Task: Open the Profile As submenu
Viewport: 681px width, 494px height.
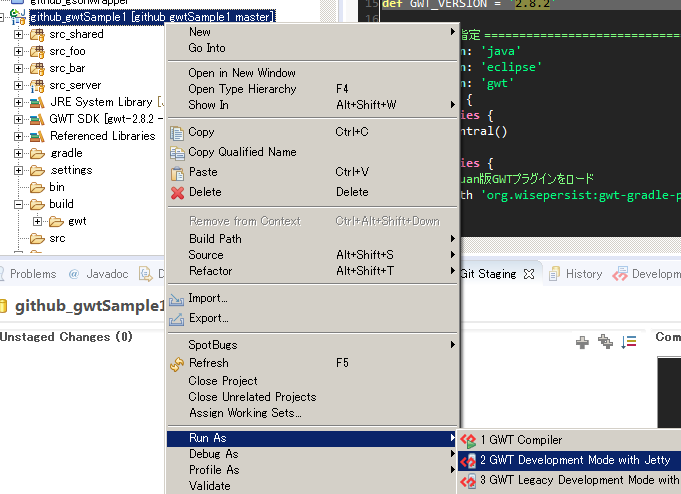Action: coord(312,471)
